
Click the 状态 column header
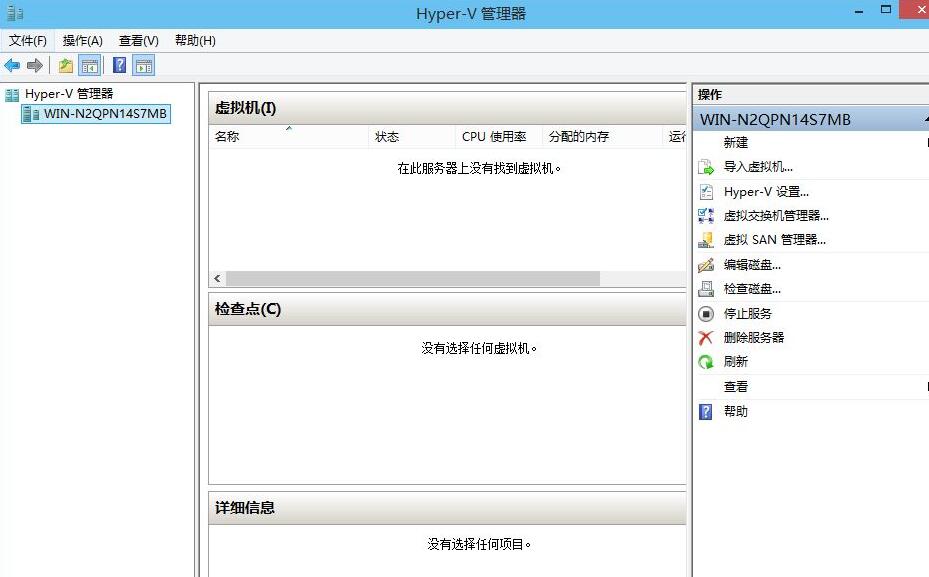point(411,136)
